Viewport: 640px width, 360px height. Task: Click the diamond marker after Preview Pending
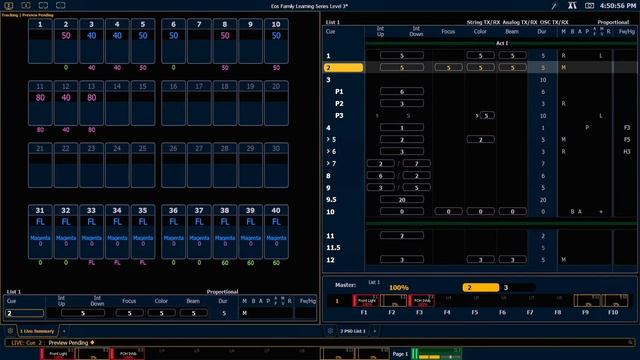pos(92,343)
